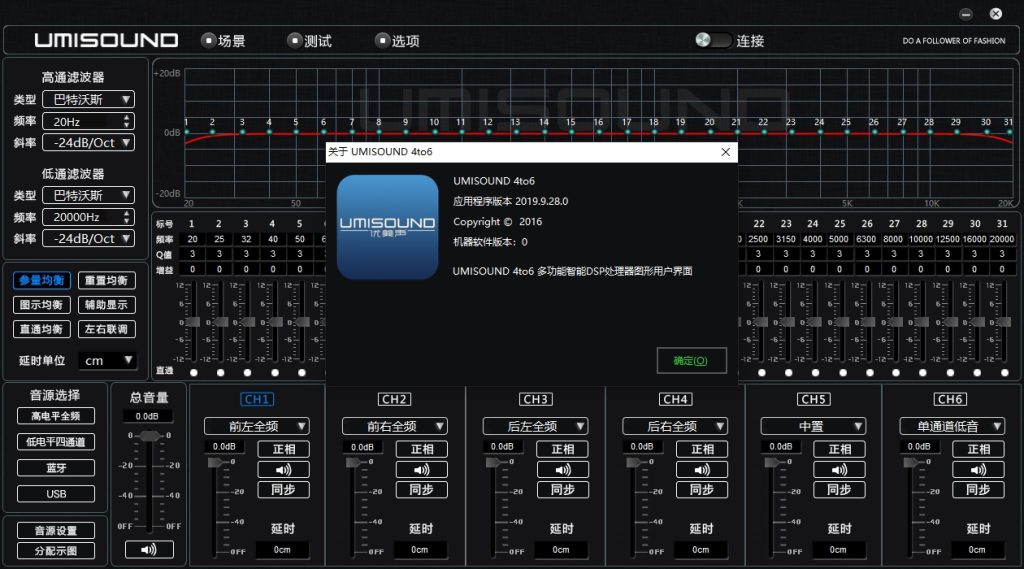Toggle the 连接 connection switch
This screenshot has width=1024, height=569.
pos(713,40)
